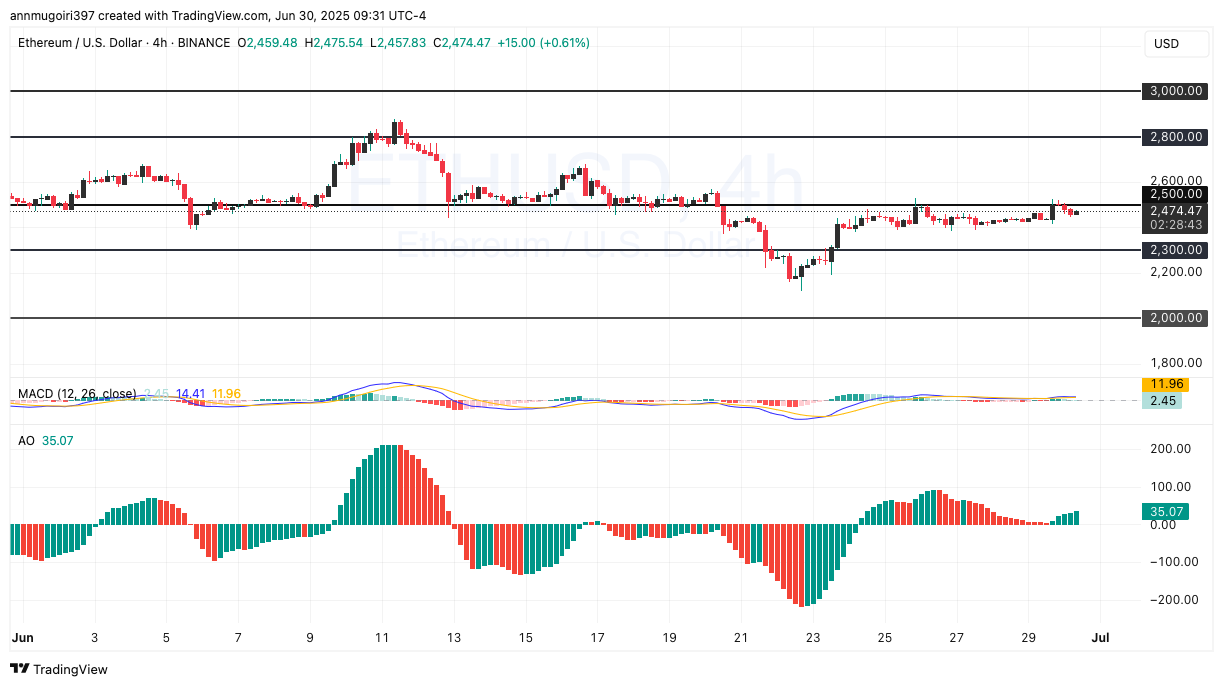
Task: Click the AO axis label 100.00
Action: pyautogui.click(x=1171, y=486)
